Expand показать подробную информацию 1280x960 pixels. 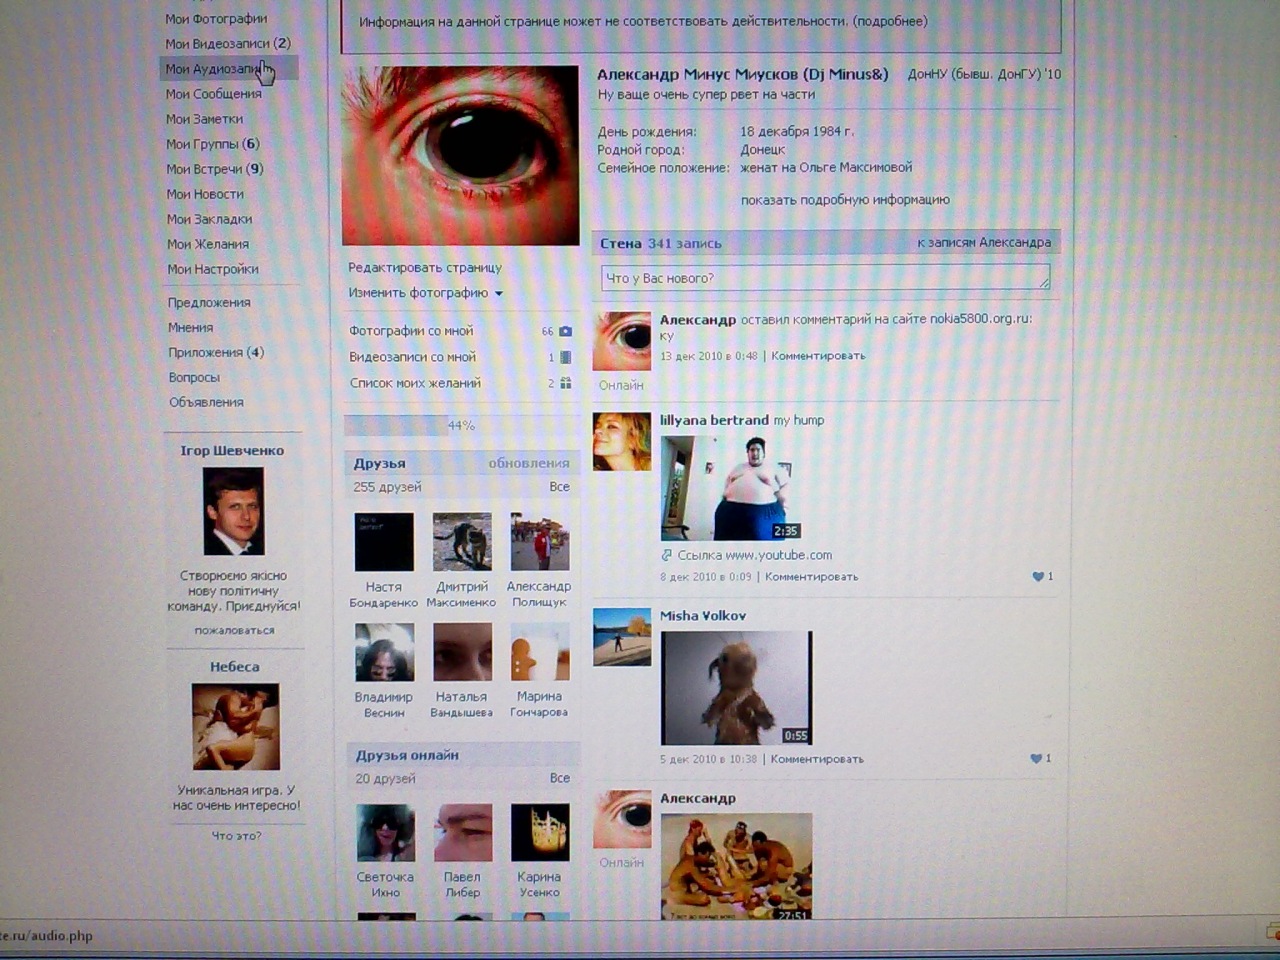(x=845, y=200)
